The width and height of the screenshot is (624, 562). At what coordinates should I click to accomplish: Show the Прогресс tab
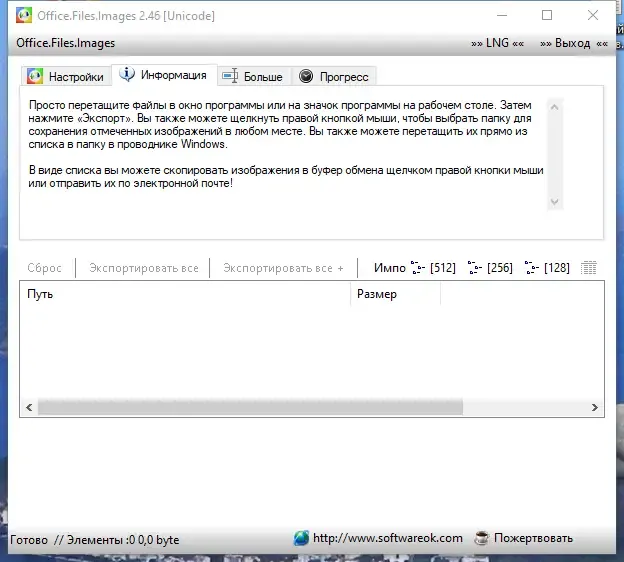333,76
